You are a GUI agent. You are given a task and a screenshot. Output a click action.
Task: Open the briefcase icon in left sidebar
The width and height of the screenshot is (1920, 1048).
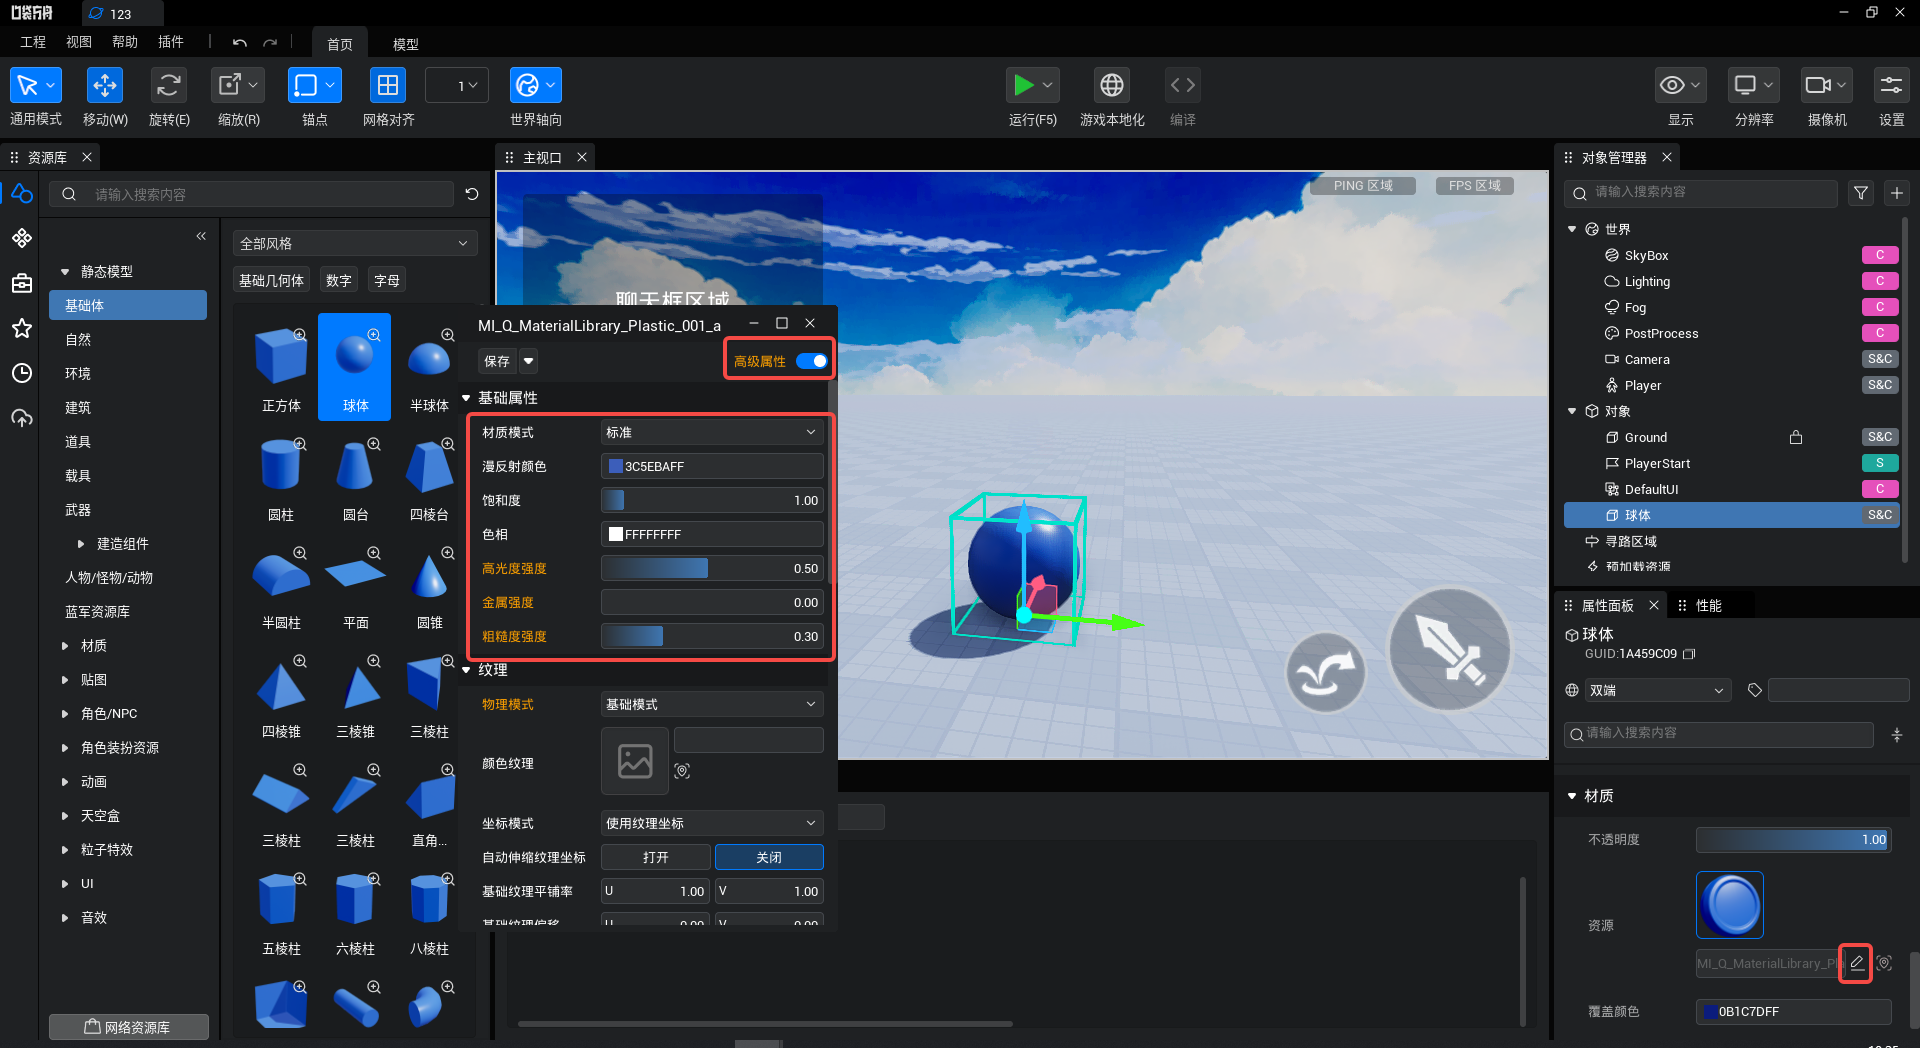(x=22, y=283)
